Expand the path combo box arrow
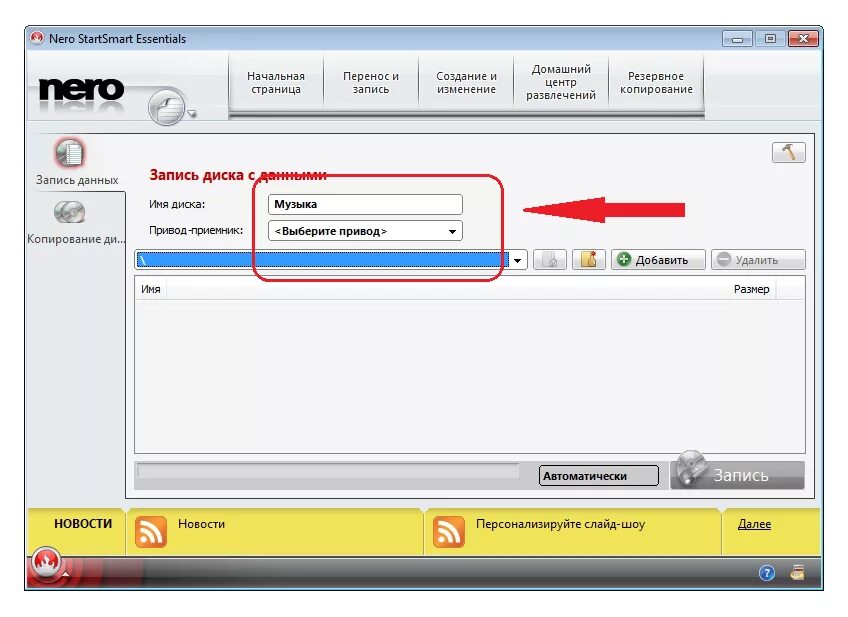 point(518,260)
